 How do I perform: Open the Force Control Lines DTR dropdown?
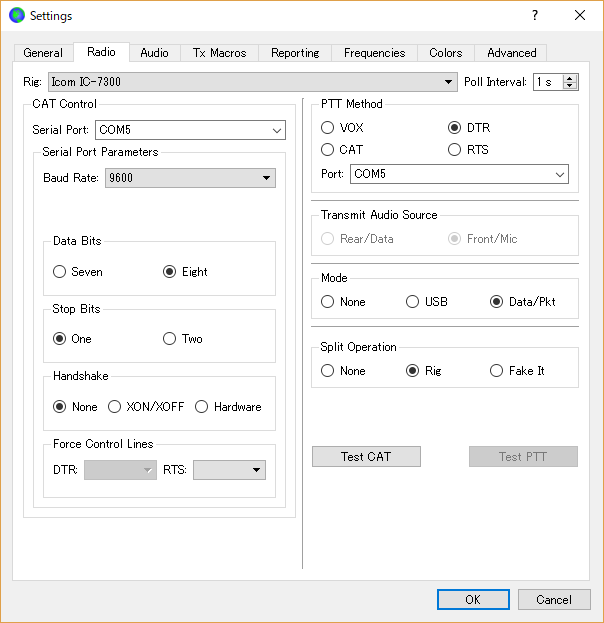point(120,470)
